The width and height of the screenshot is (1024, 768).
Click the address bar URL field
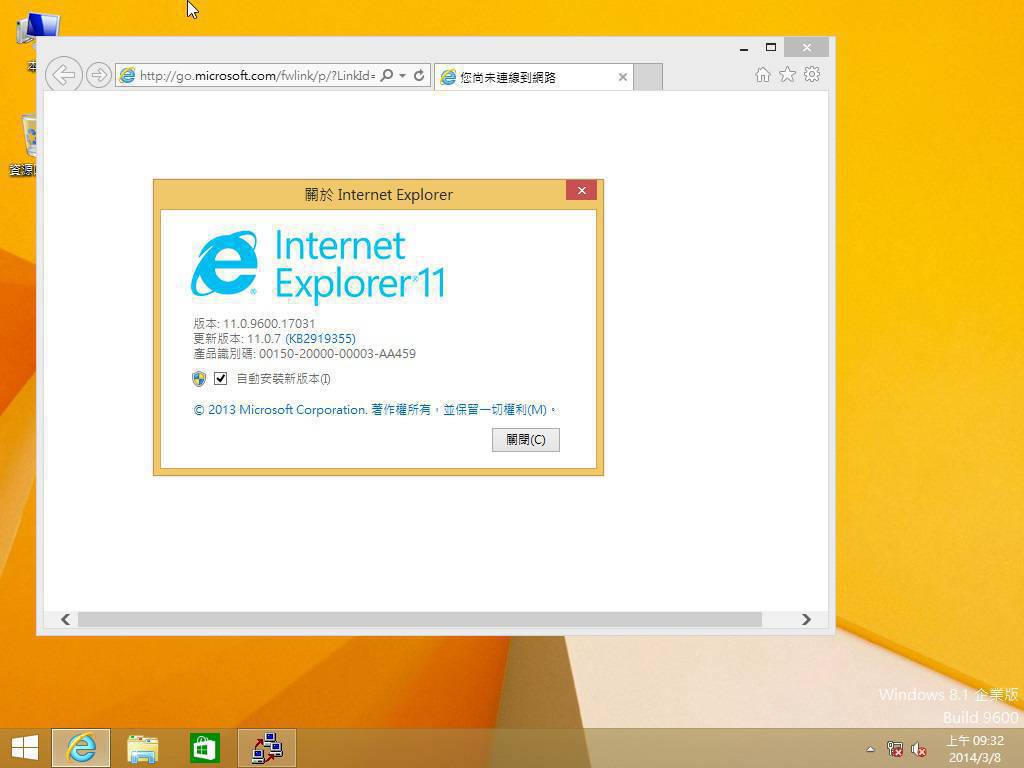pyautogui.click(x=257, y=75)
